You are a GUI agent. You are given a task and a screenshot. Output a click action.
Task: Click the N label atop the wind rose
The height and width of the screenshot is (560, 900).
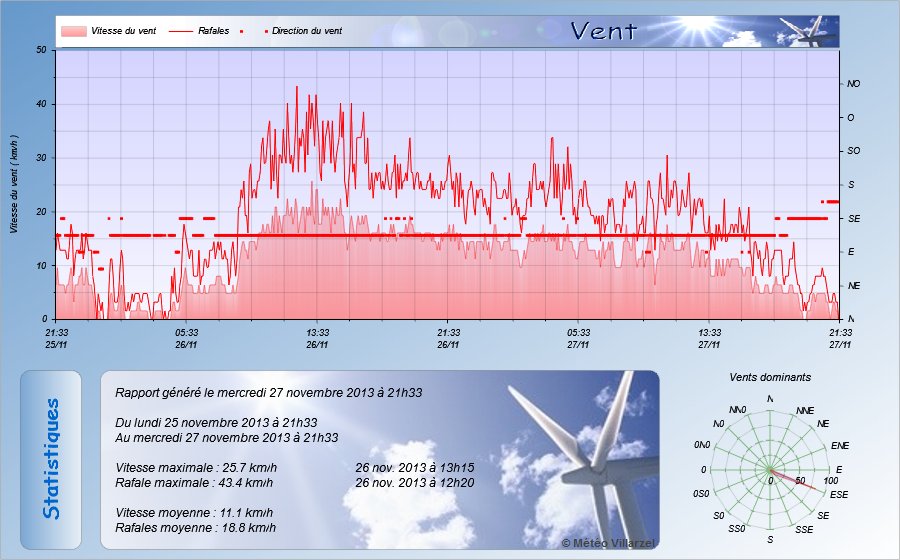tap(770, 399)
